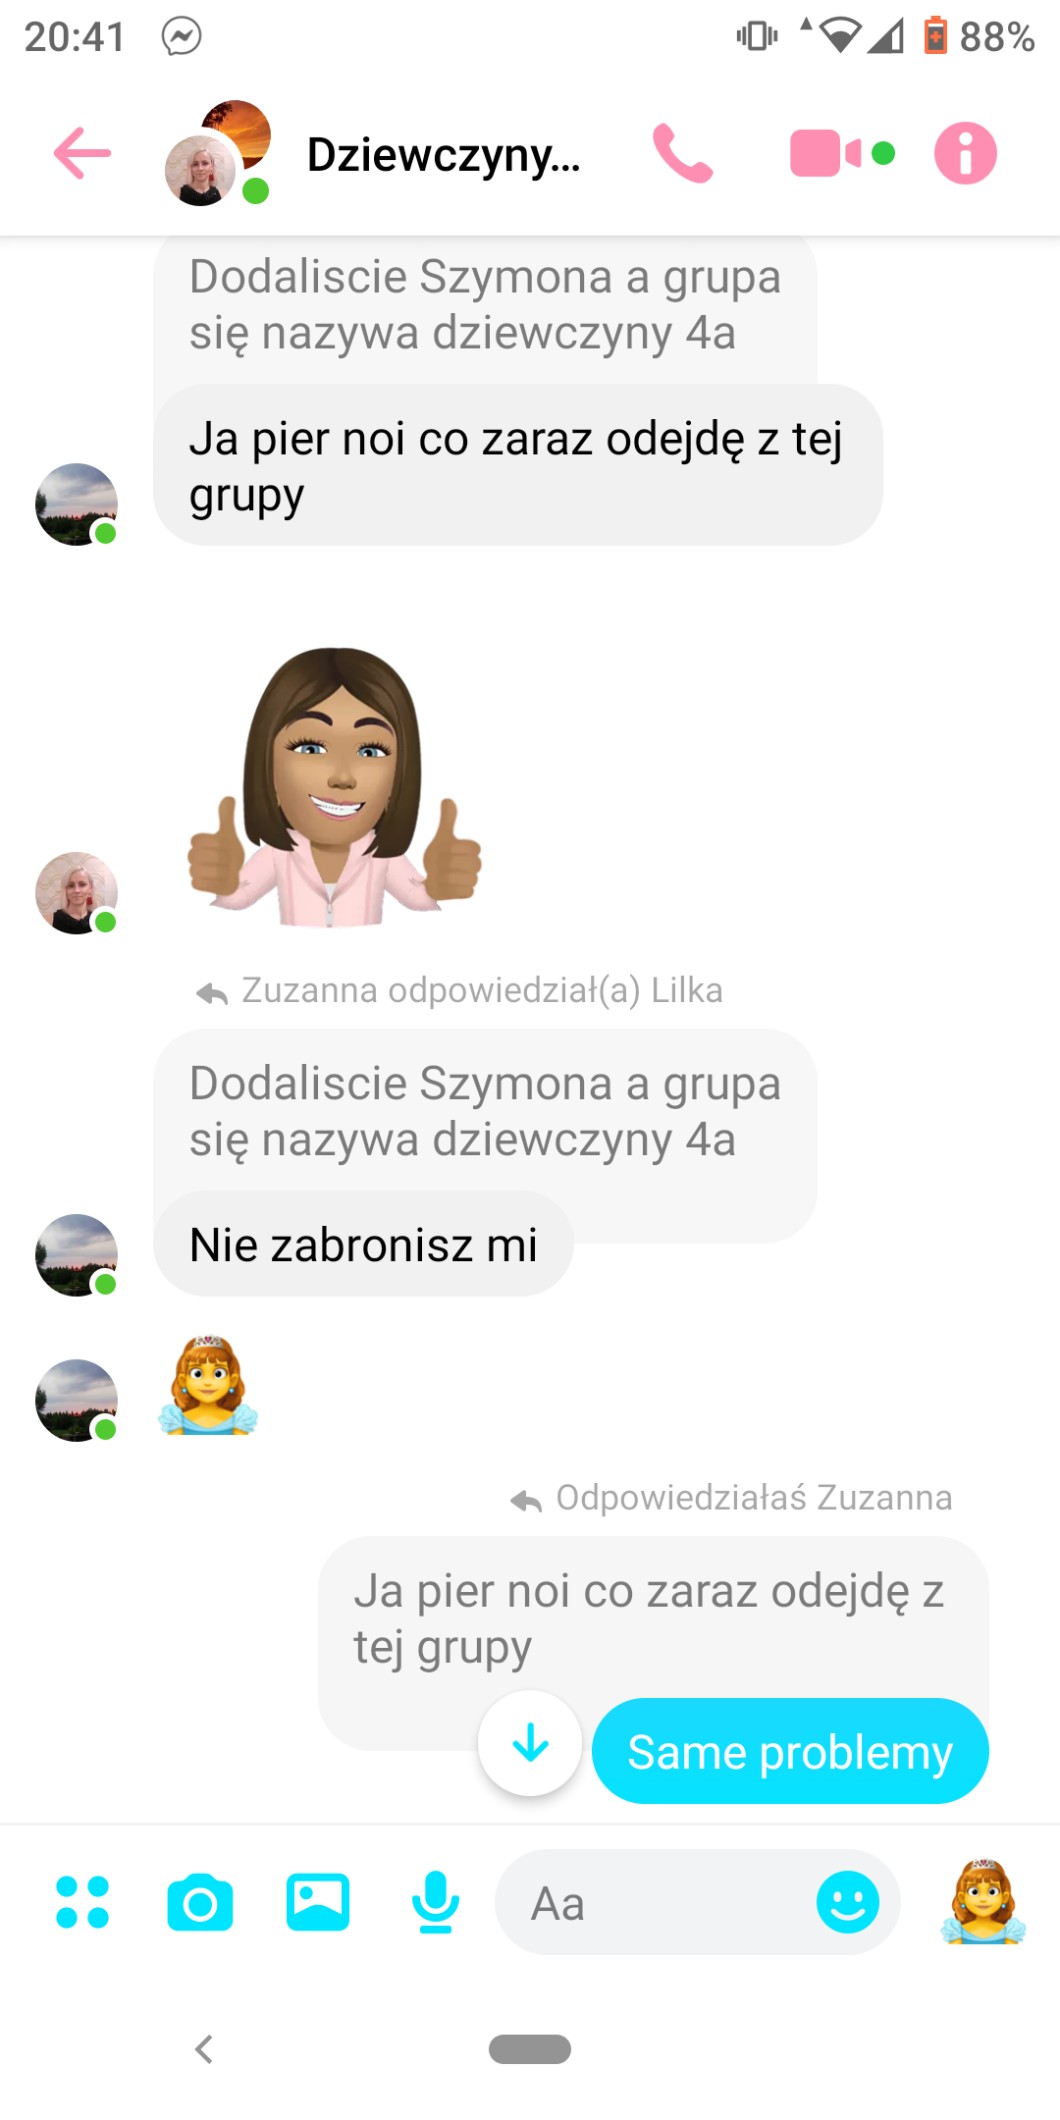This screenshot has width=1060, height=2120.
Task: Open 'Odpowiedziałaś Zuzanna' reply reference
Action: coord(731,1497)
